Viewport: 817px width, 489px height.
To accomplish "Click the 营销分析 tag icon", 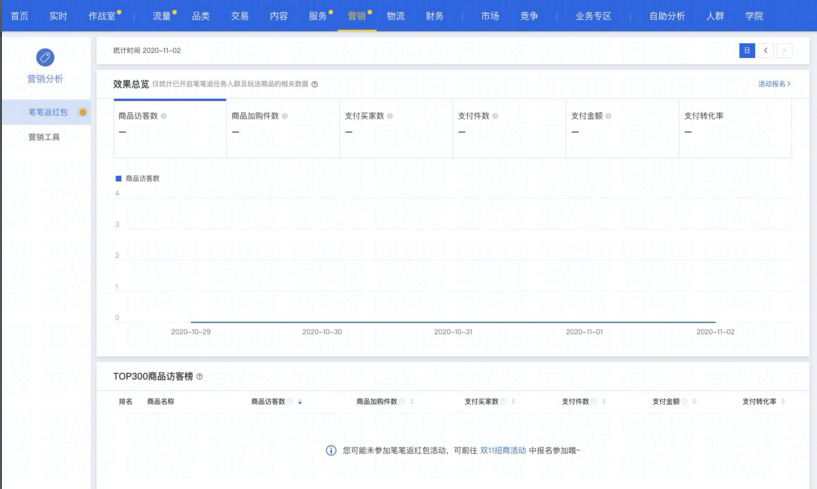I will point(45,57).
